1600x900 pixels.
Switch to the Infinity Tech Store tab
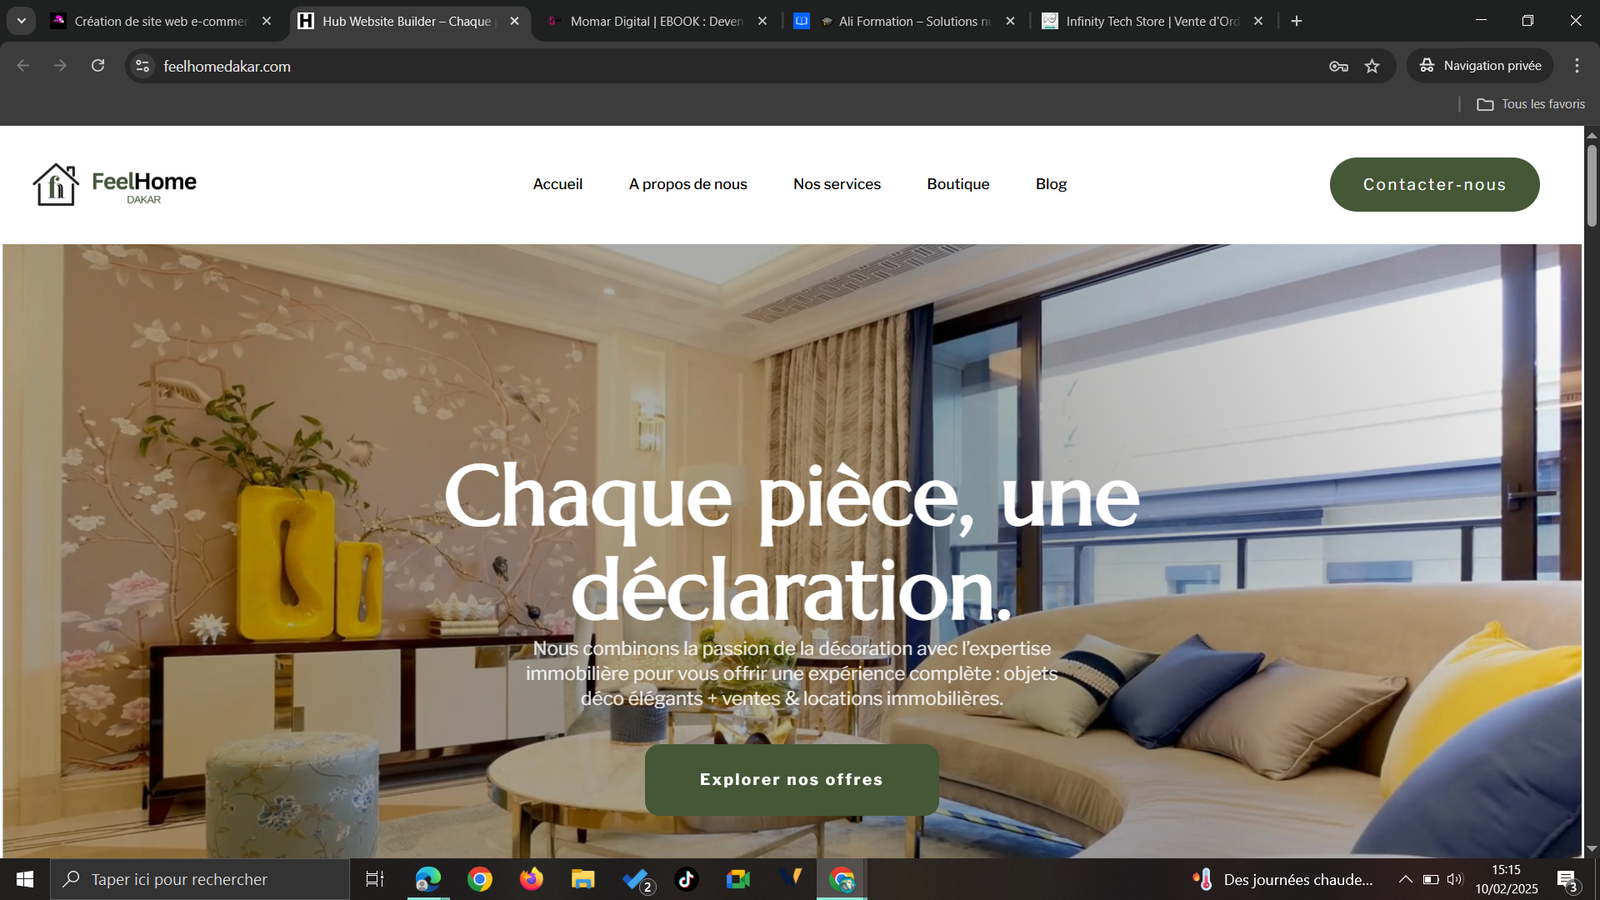pyautogui.click(x=1152, y=21)
